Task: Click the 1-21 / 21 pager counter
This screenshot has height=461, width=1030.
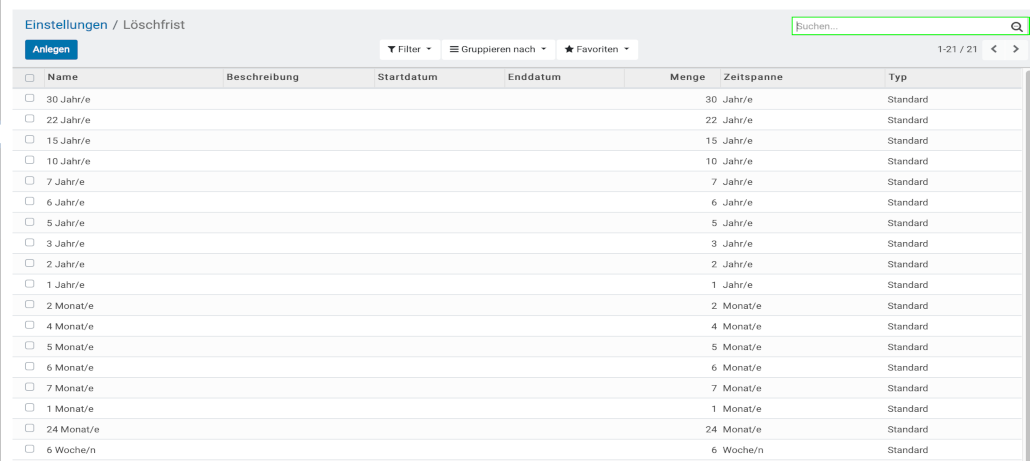Action: click(957, 49)
